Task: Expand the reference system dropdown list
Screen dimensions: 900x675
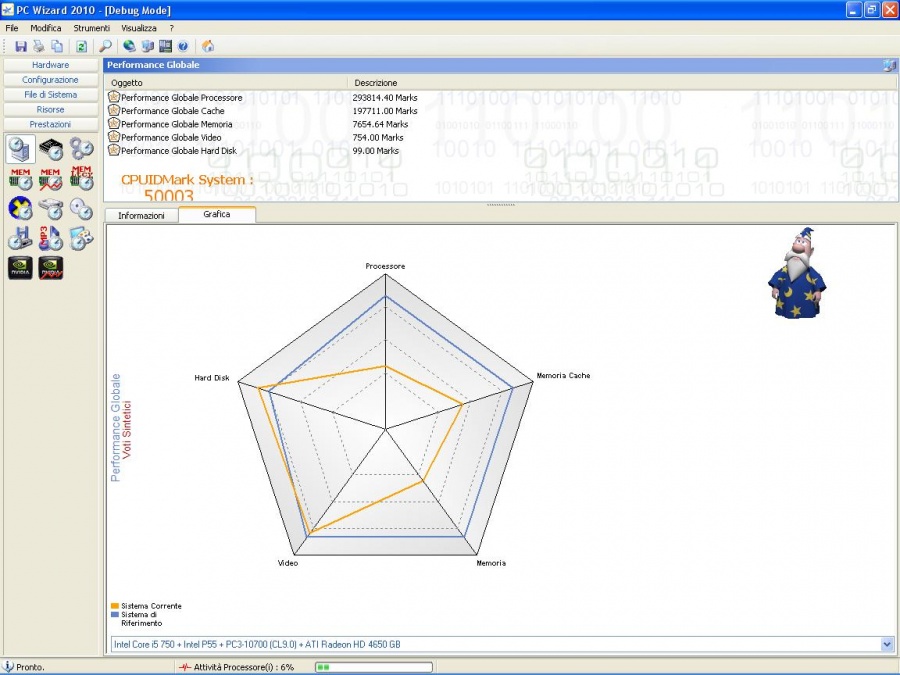Action: (886, 645)
